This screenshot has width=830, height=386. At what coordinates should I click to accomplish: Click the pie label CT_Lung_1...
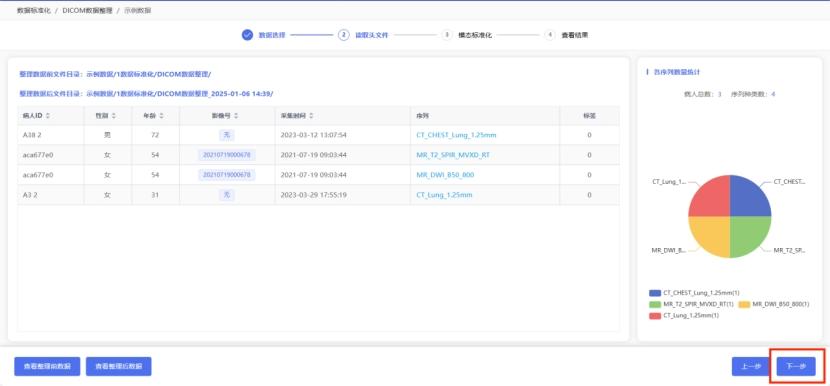(669, 181)
